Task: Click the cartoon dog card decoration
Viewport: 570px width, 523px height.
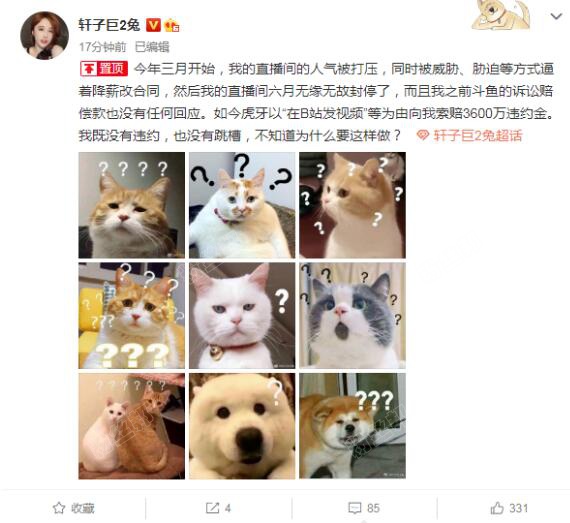Action: (501, 15)
